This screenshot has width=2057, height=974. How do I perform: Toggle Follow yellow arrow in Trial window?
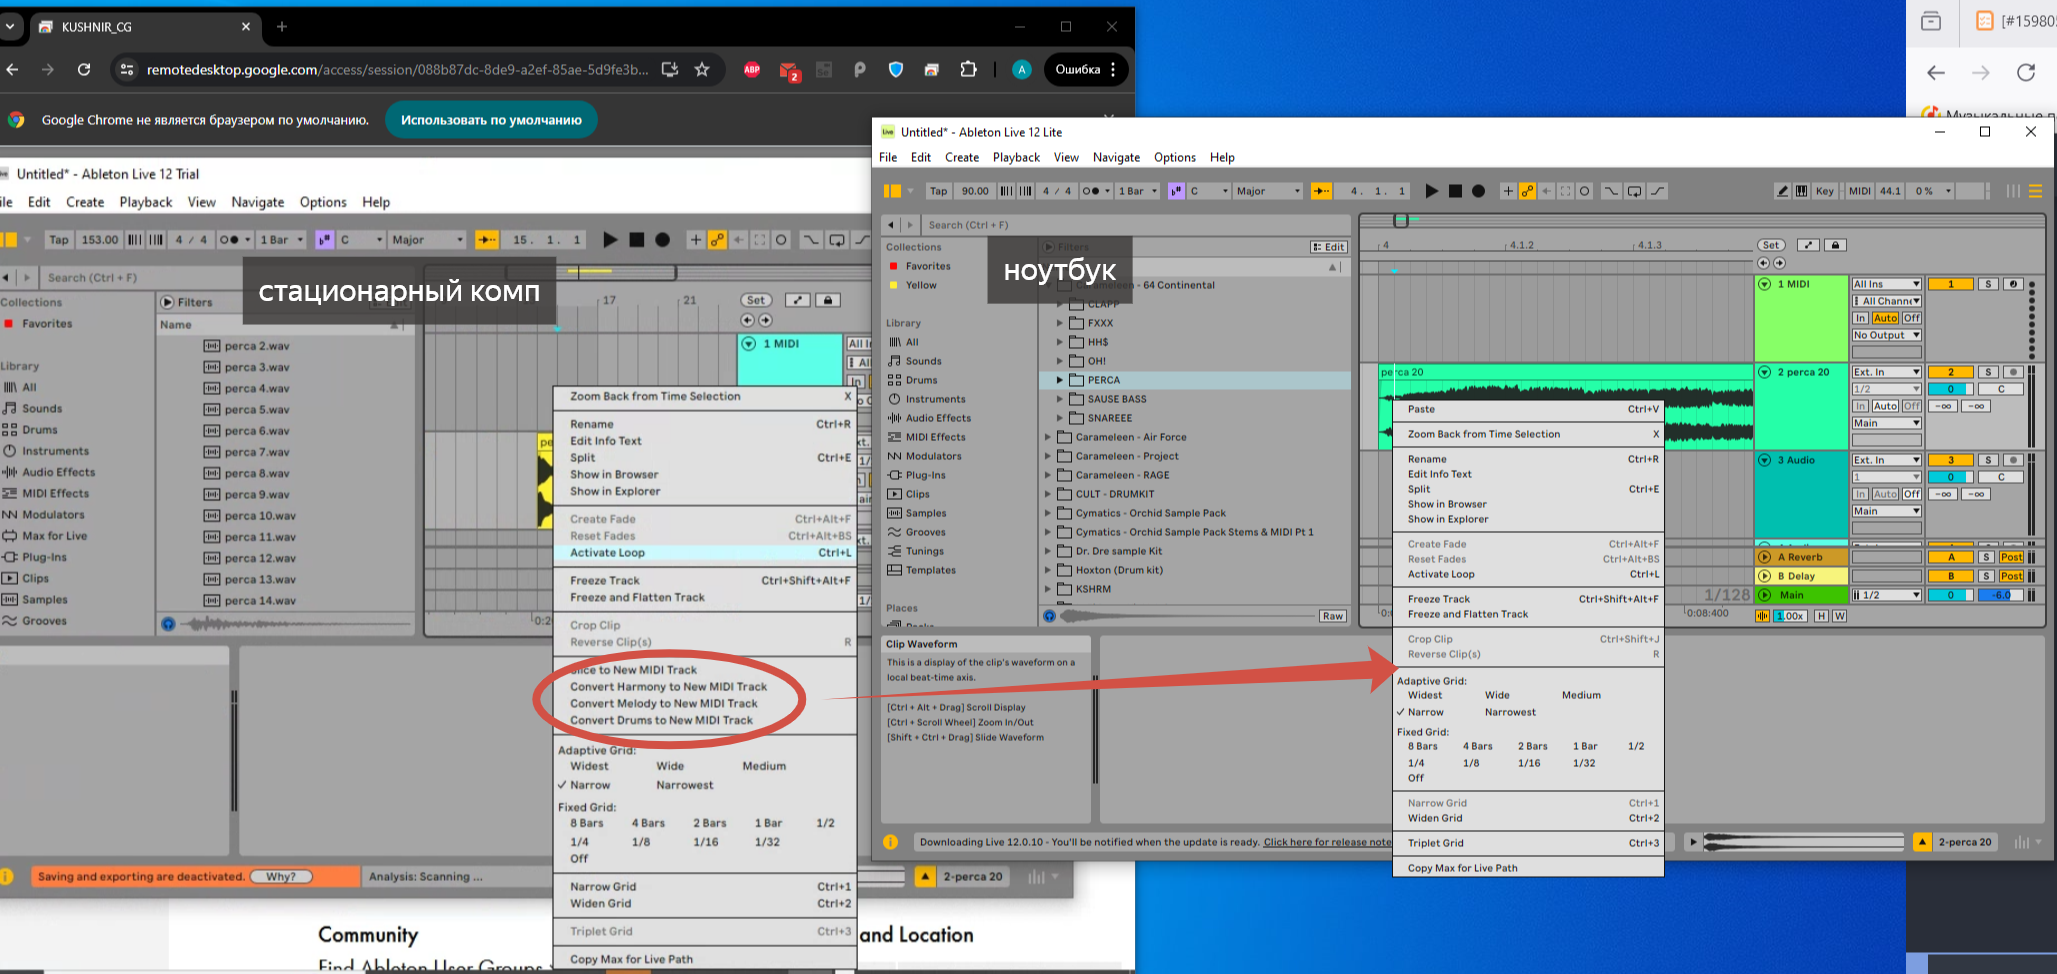(487, 240)
